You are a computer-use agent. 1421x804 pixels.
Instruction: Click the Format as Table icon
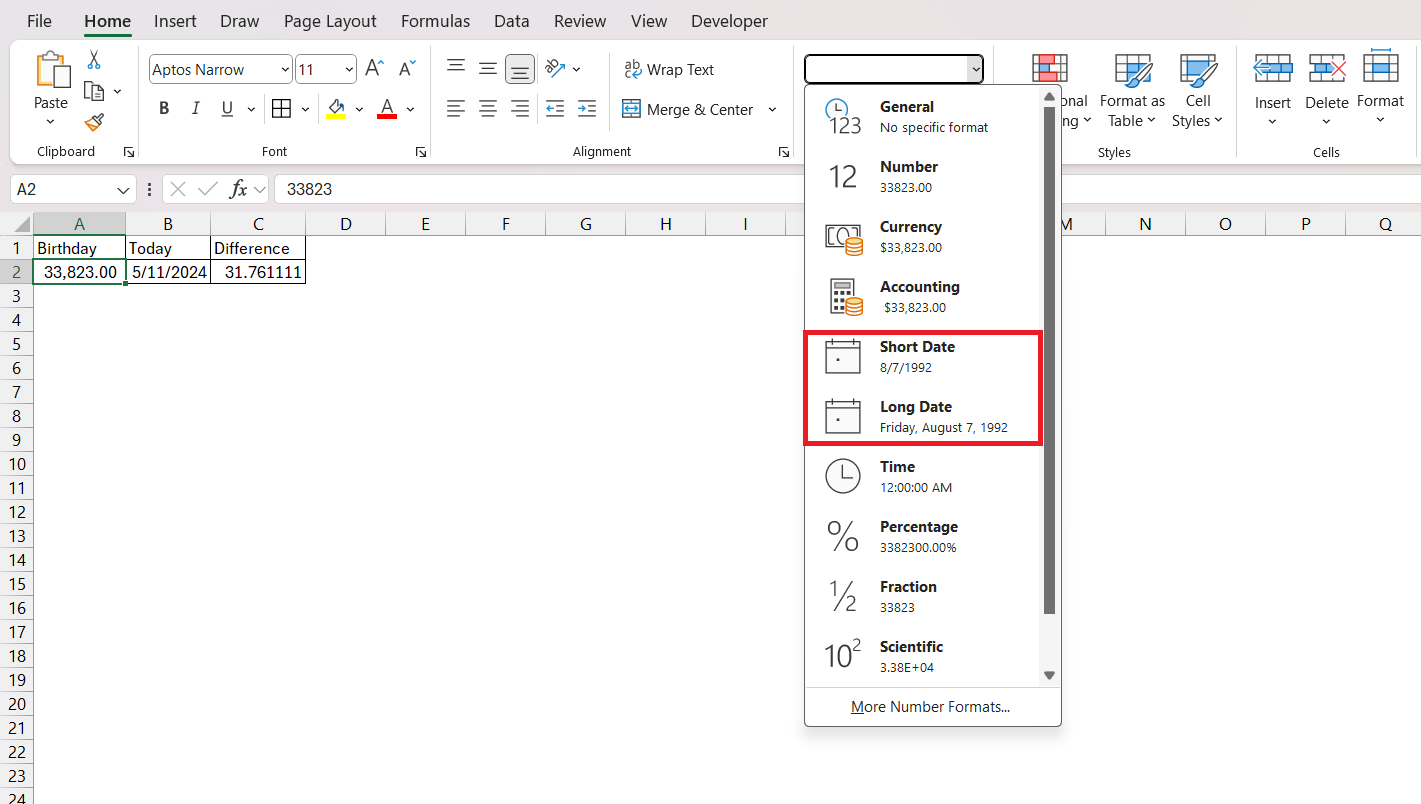tap(1133, 72)
